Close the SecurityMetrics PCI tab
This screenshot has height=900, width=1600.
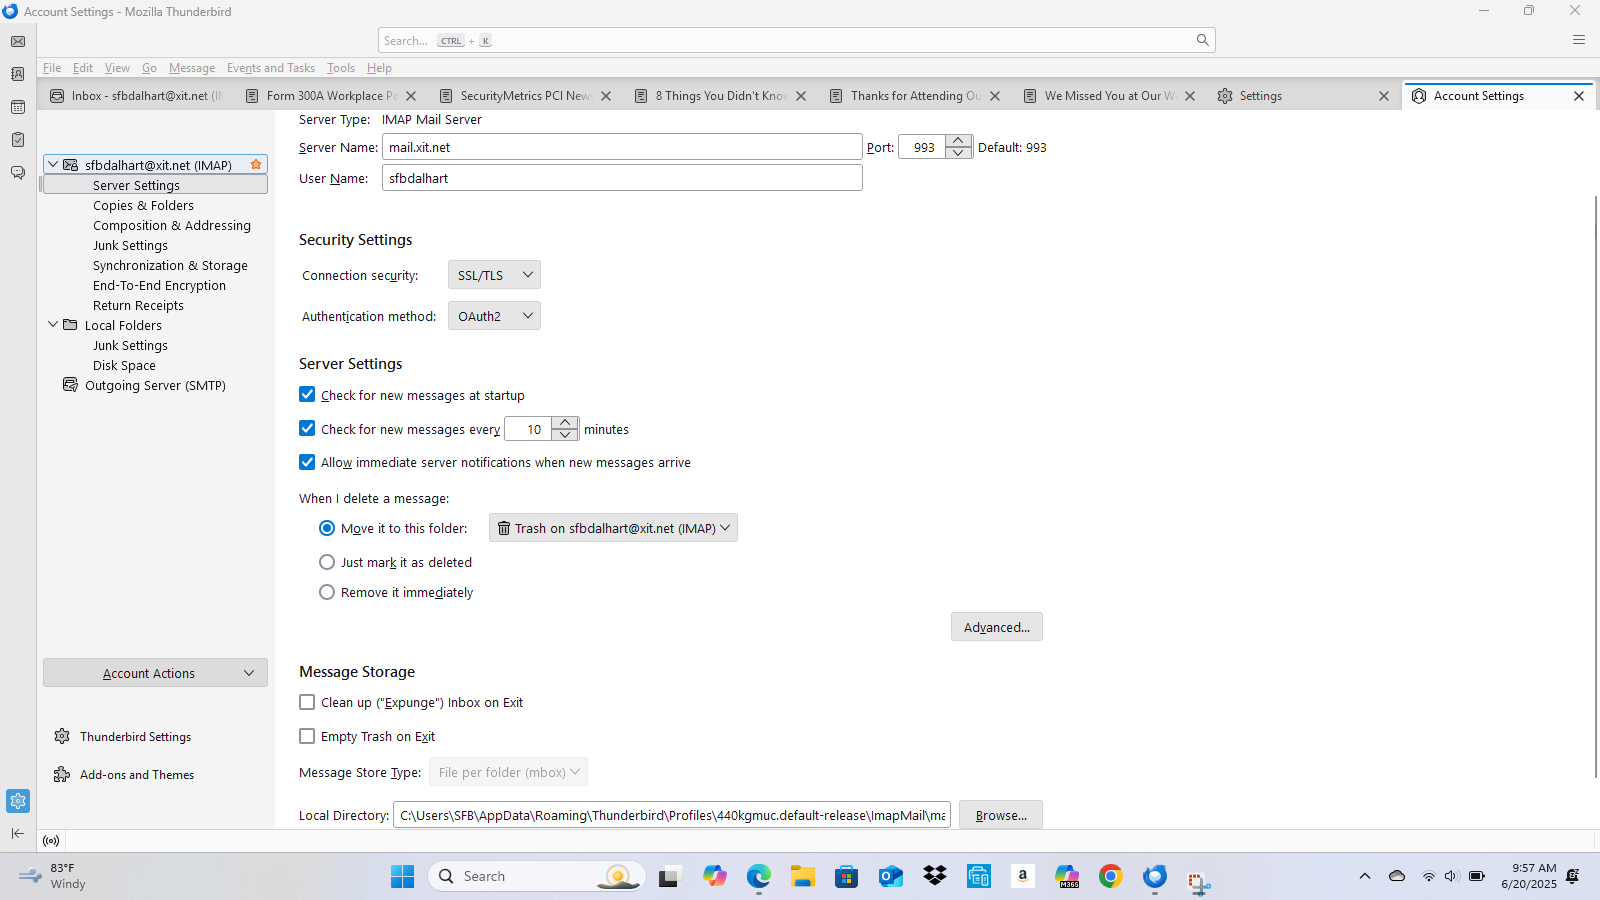(x=606, y=96)
